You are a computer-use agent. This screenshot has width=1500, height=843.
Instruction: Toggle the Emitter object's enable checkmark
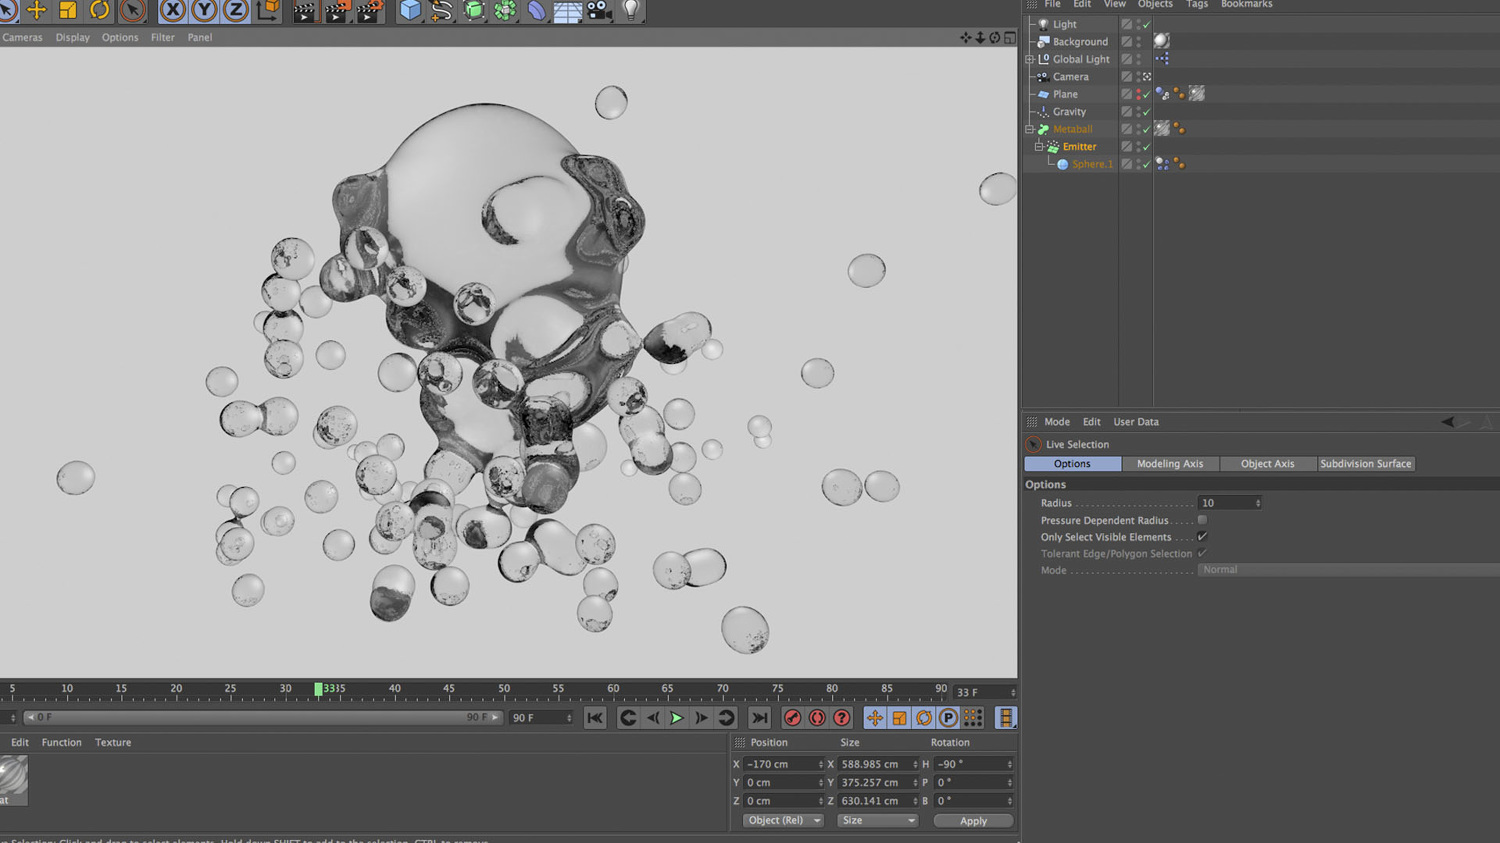pos(1147,147)
